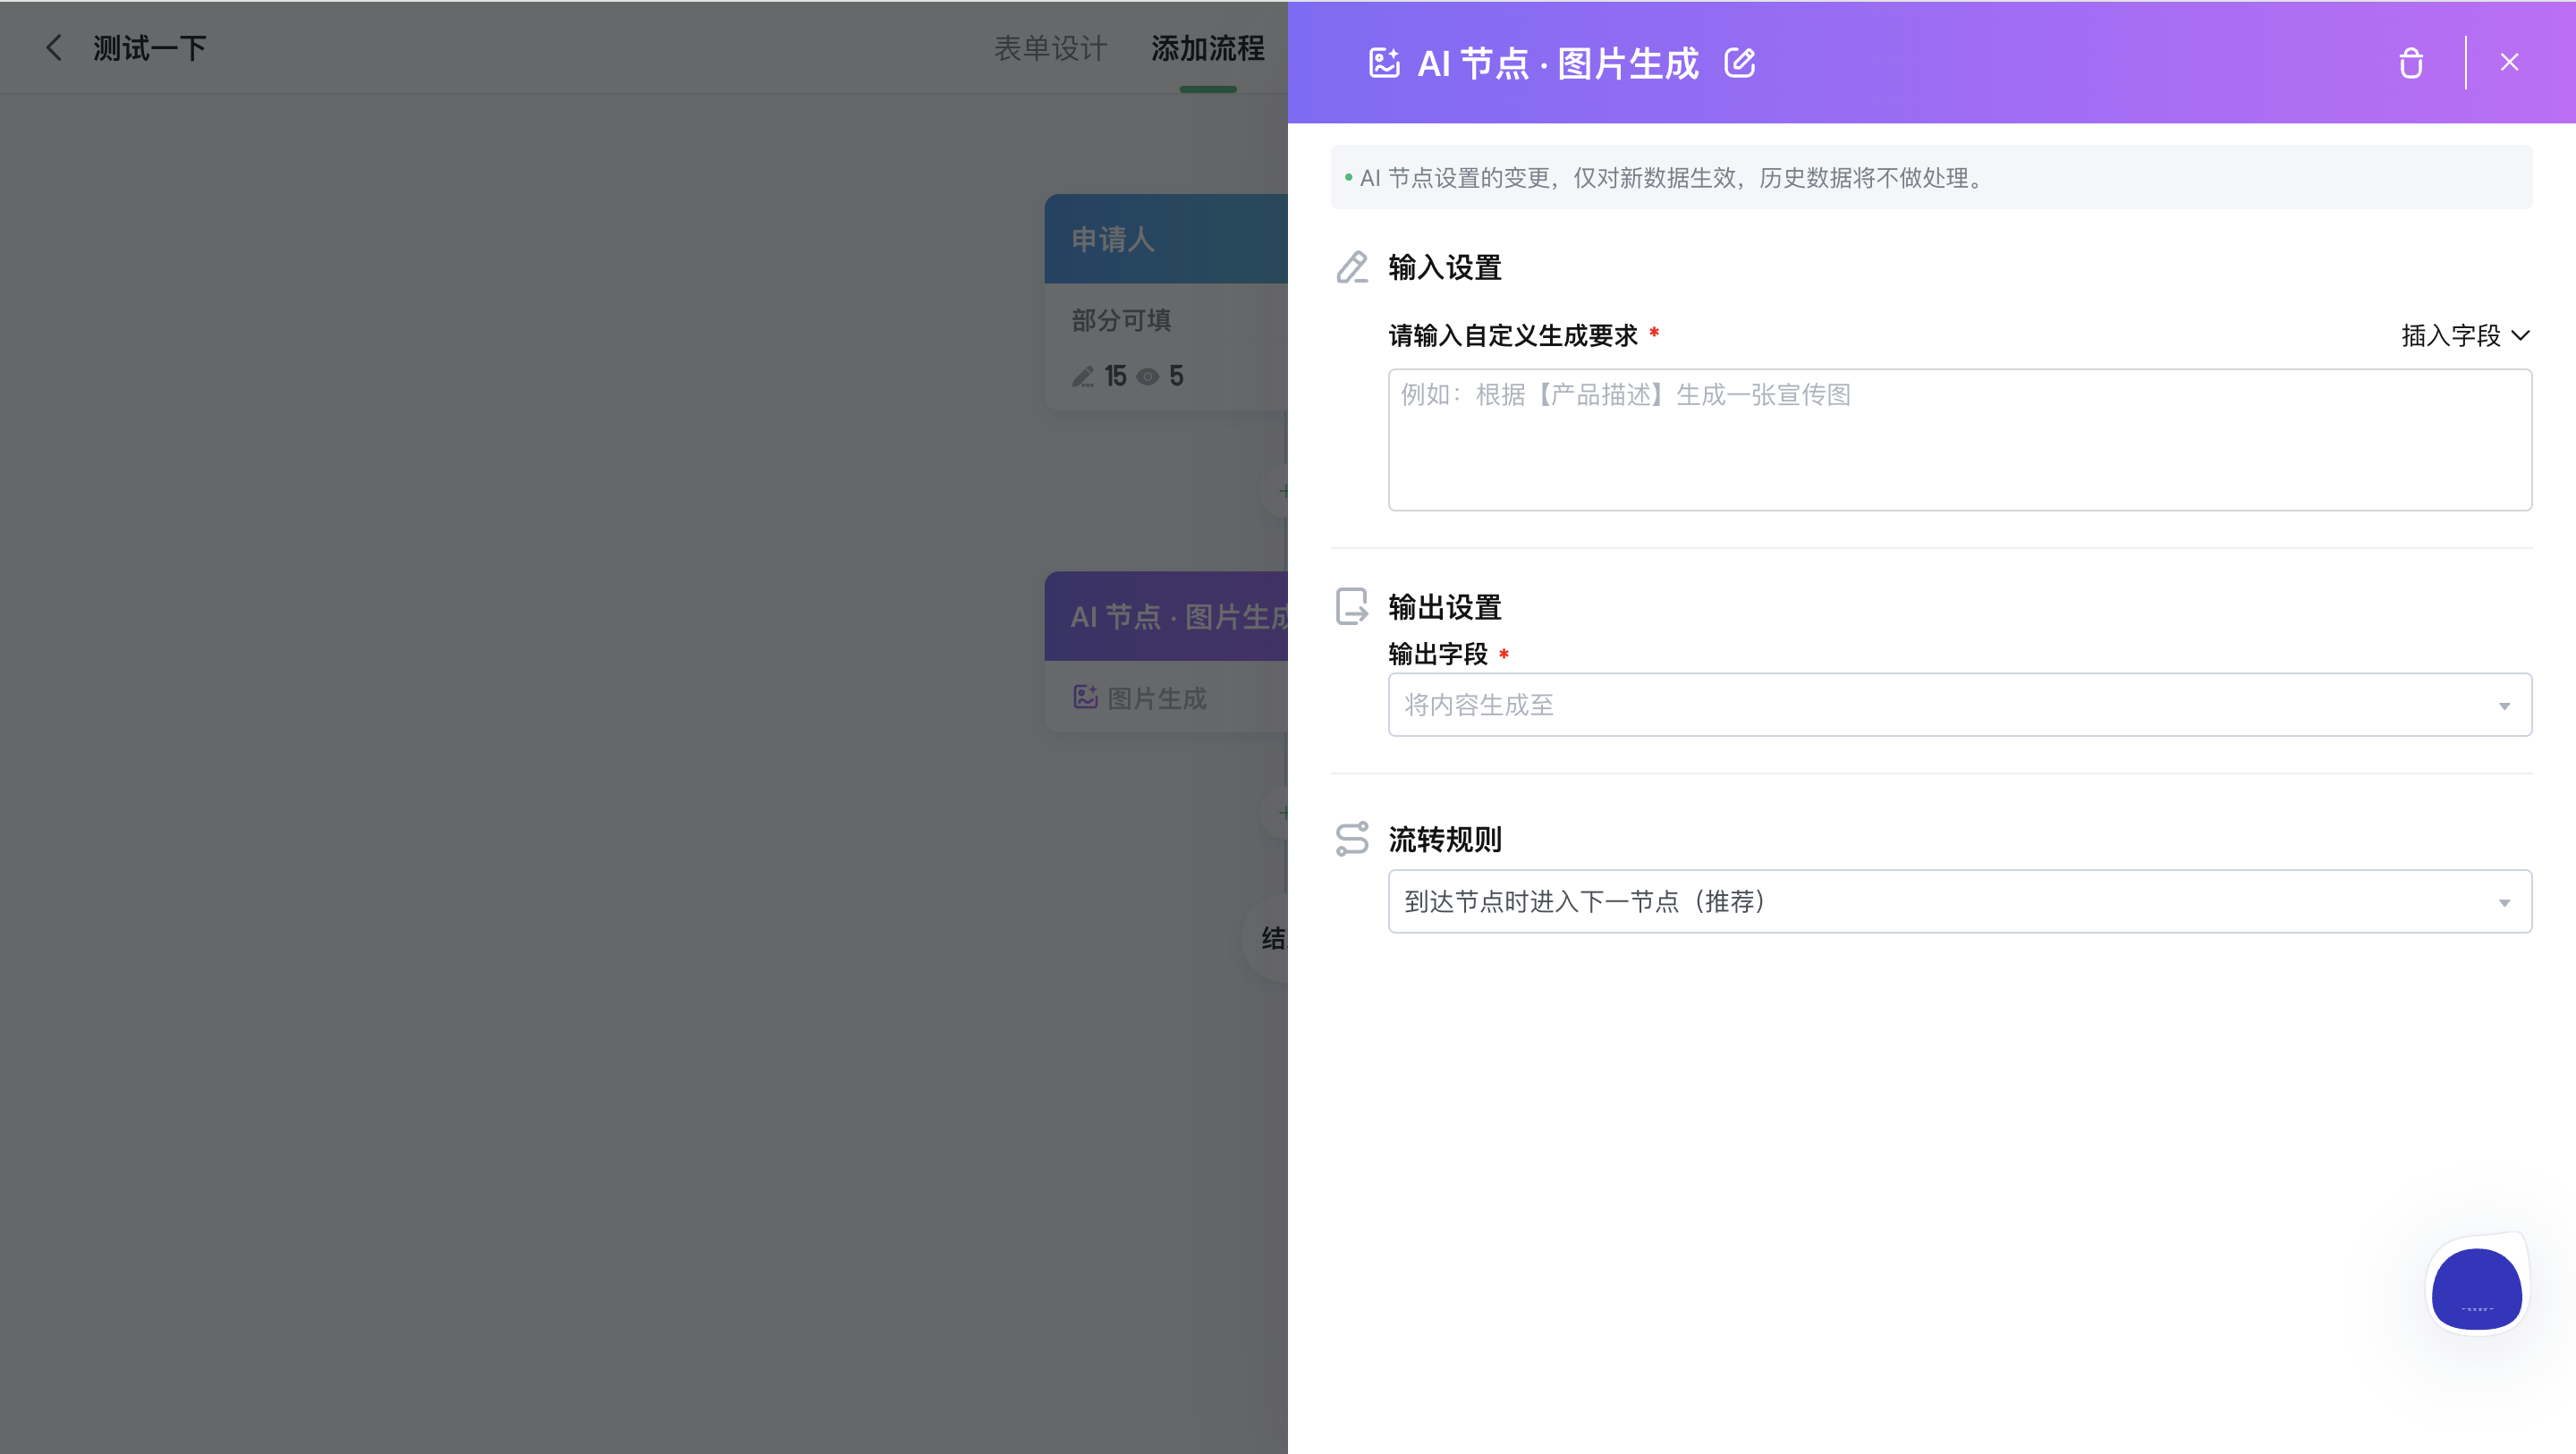This screenshot has width=2576, height=1454.
Task: Rename node using the edit pencil icon
Action: tap(1740, 63)
